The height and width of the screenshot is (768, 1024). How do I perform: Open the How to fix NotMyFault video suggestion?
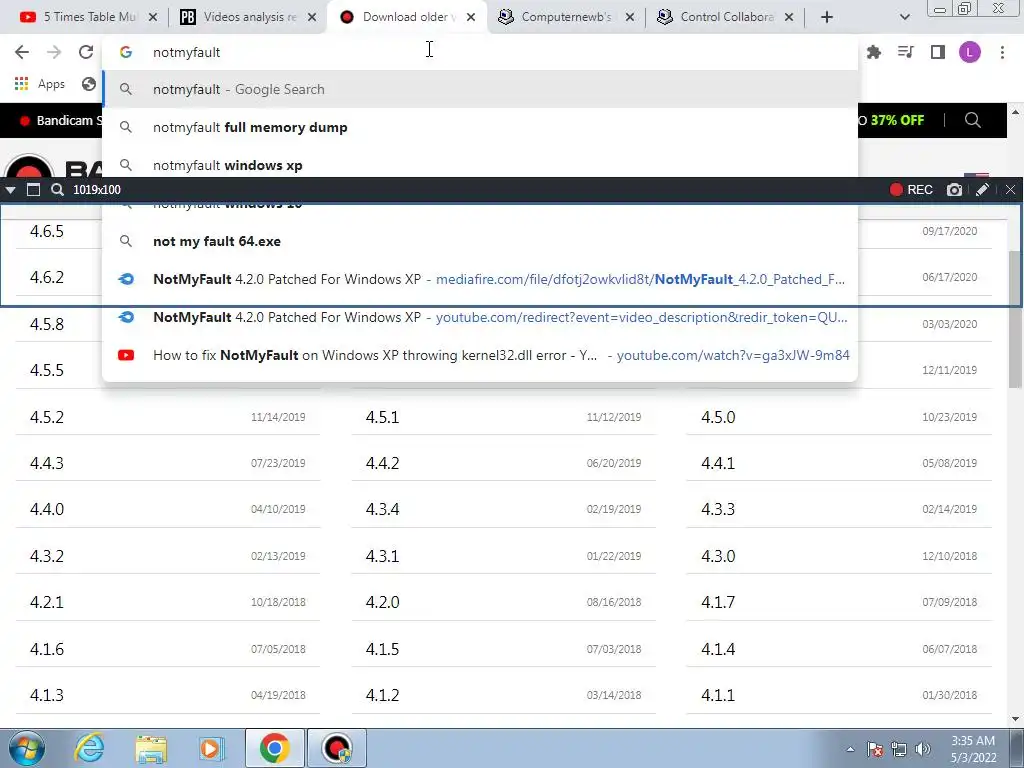click(480, 355)
